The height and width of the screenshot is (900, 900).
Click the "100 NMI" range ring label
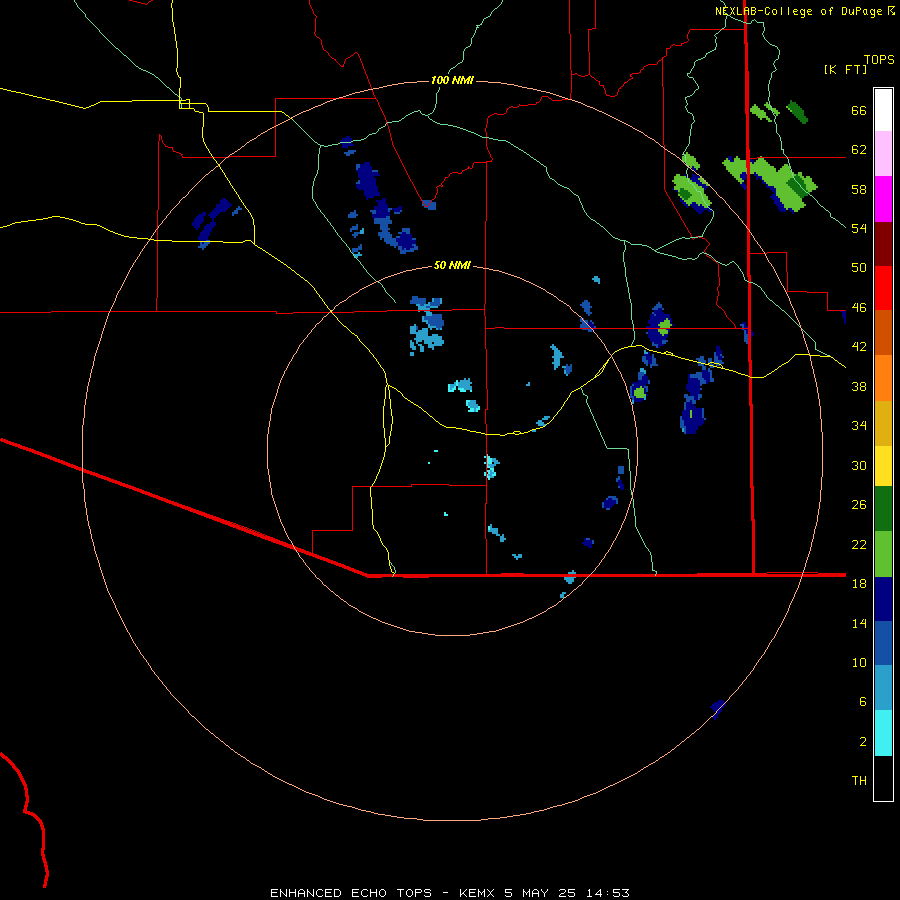click(x=452, y=80)
